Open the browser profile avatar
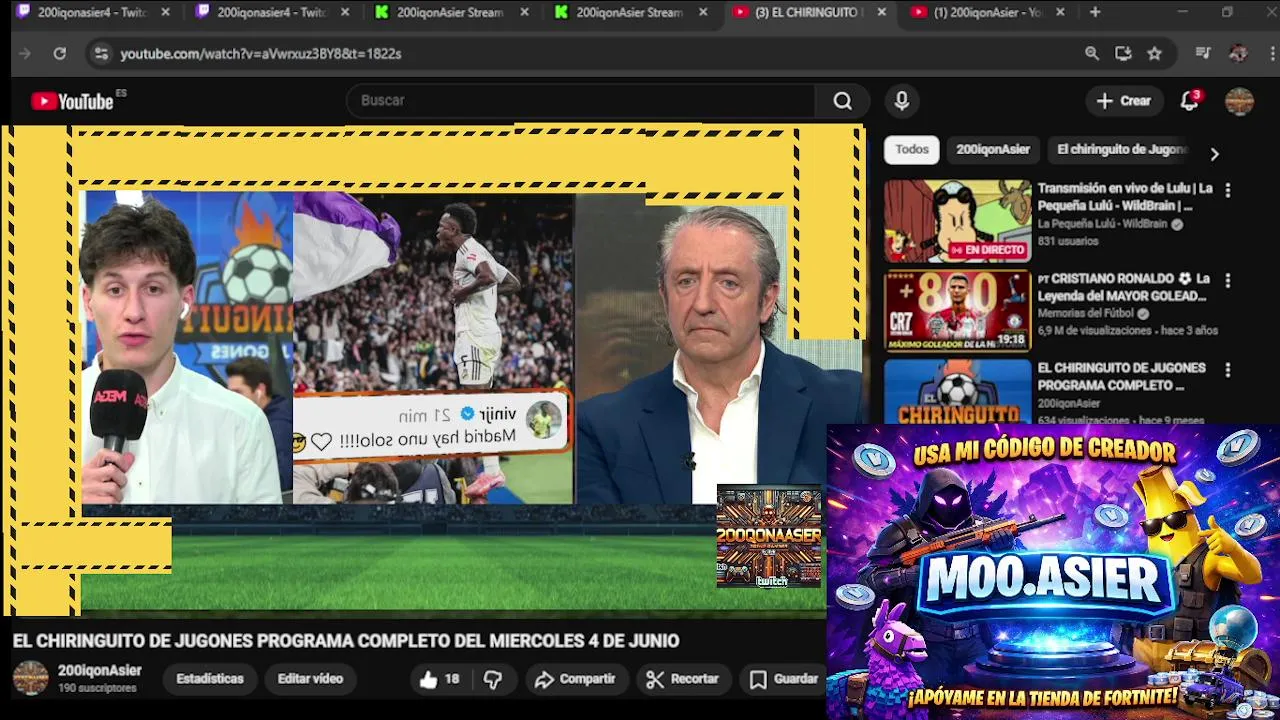This screenshot has height=720, width=1280. (1238, 54)
